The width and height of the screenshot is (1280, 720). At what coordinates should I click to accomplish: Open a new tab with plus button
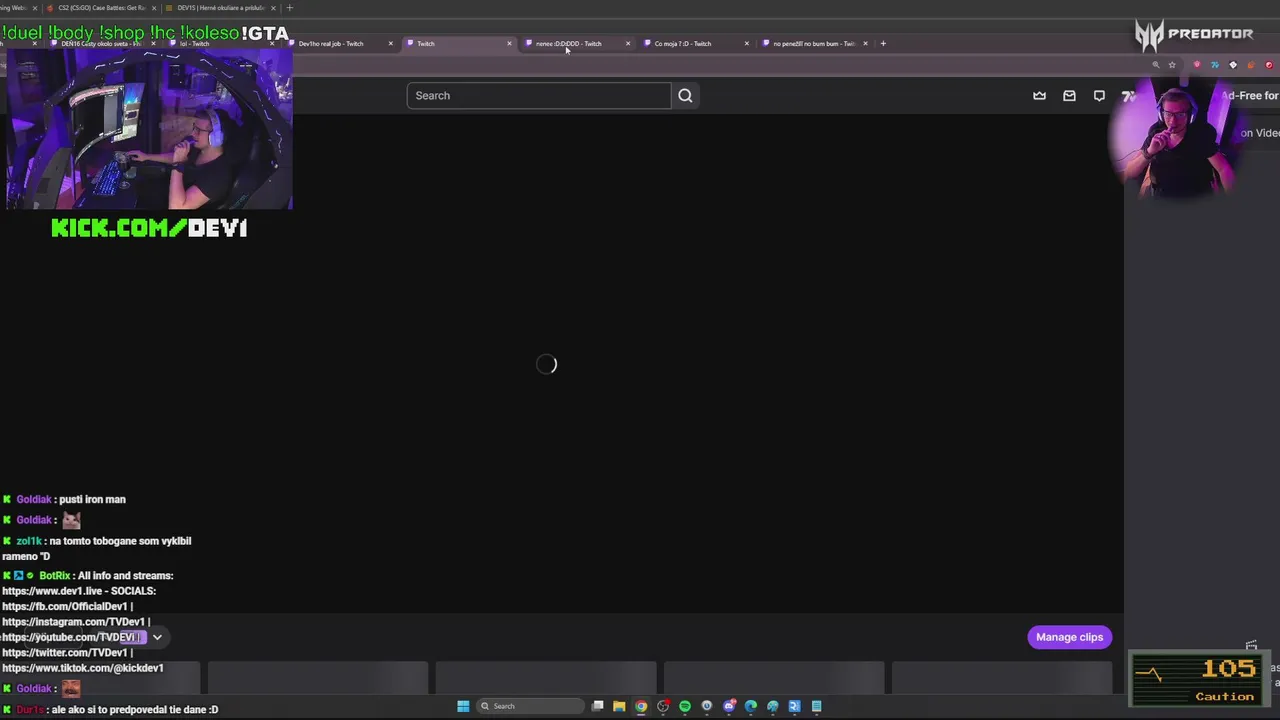click(883, 44)
